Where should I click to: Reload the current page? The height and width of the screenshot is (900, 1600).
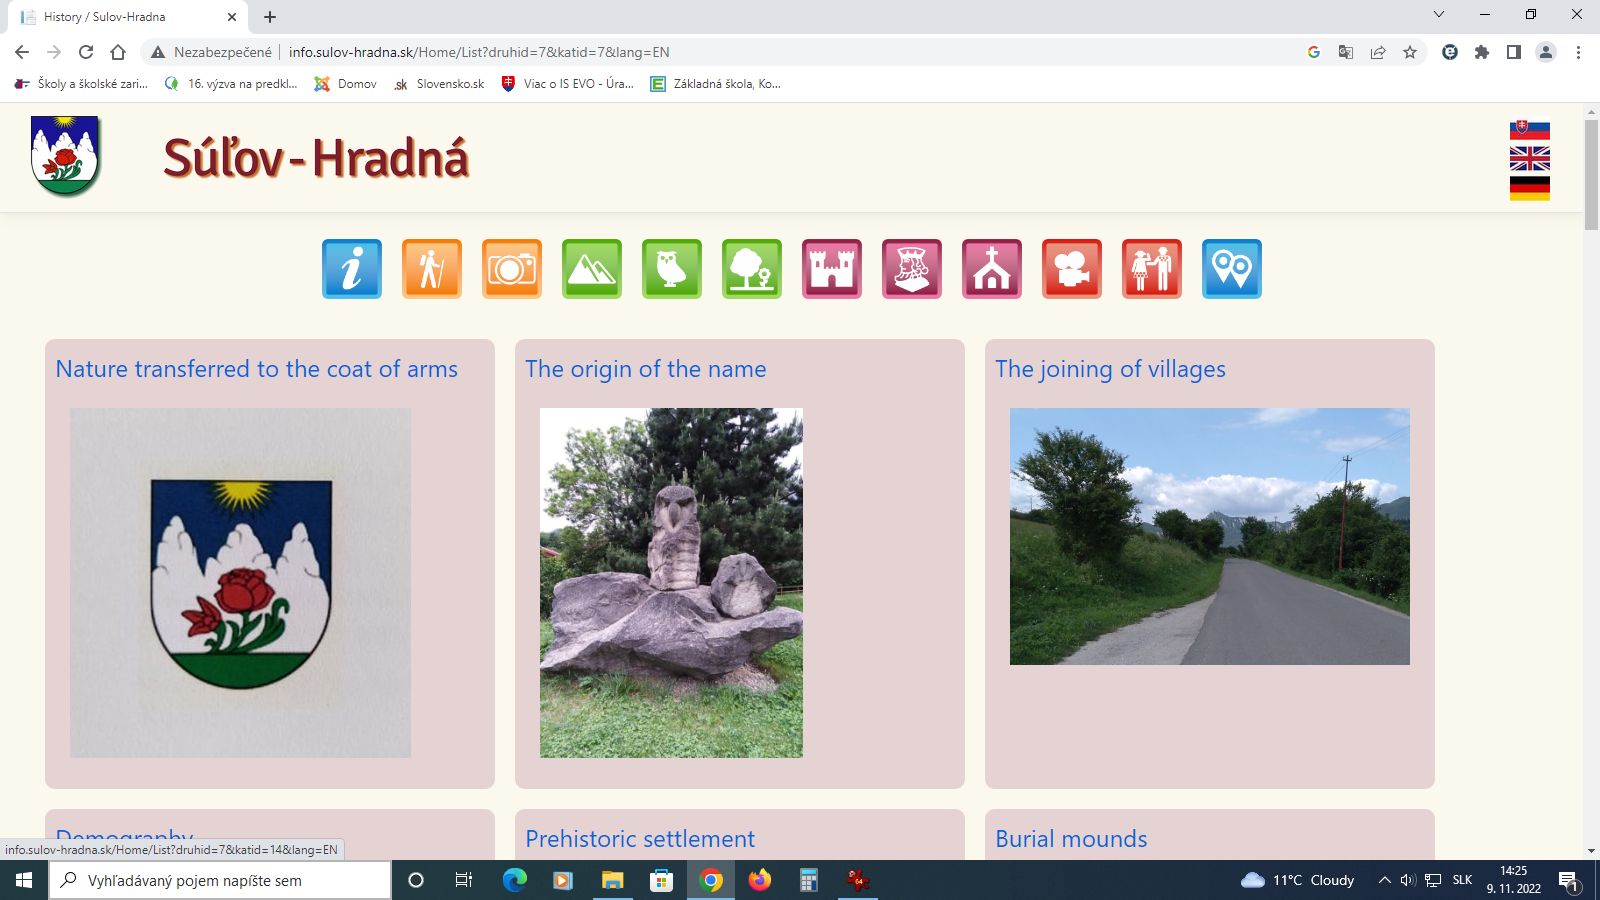tap(86, 52)
